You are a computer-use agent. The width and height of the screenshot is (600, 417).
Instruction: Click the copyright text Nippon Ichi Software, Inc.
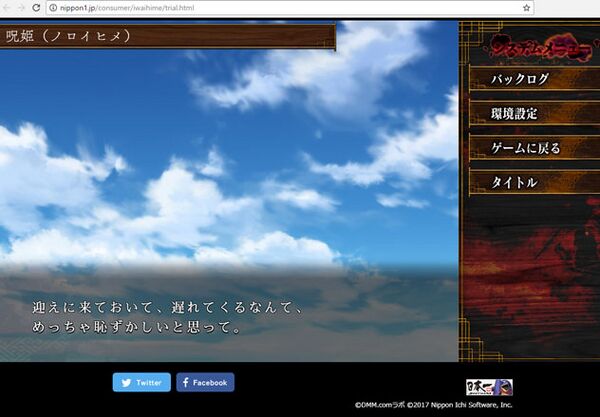(471, 405)
